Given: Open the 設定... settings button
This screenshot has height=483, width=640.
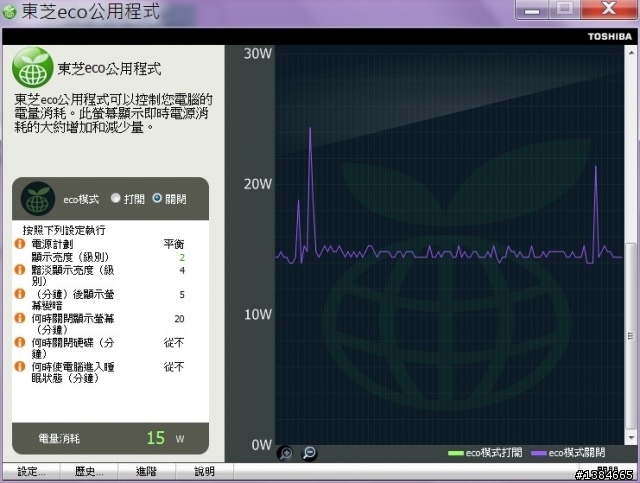Looking at the screenshot, I should click(x=31, y=472).
